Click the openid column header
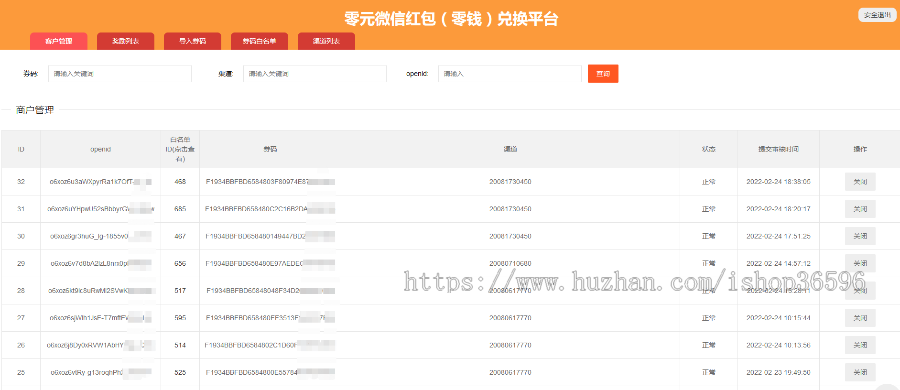Image resolution: width=900 pixels, height=390 pixels. pos(100,149)
